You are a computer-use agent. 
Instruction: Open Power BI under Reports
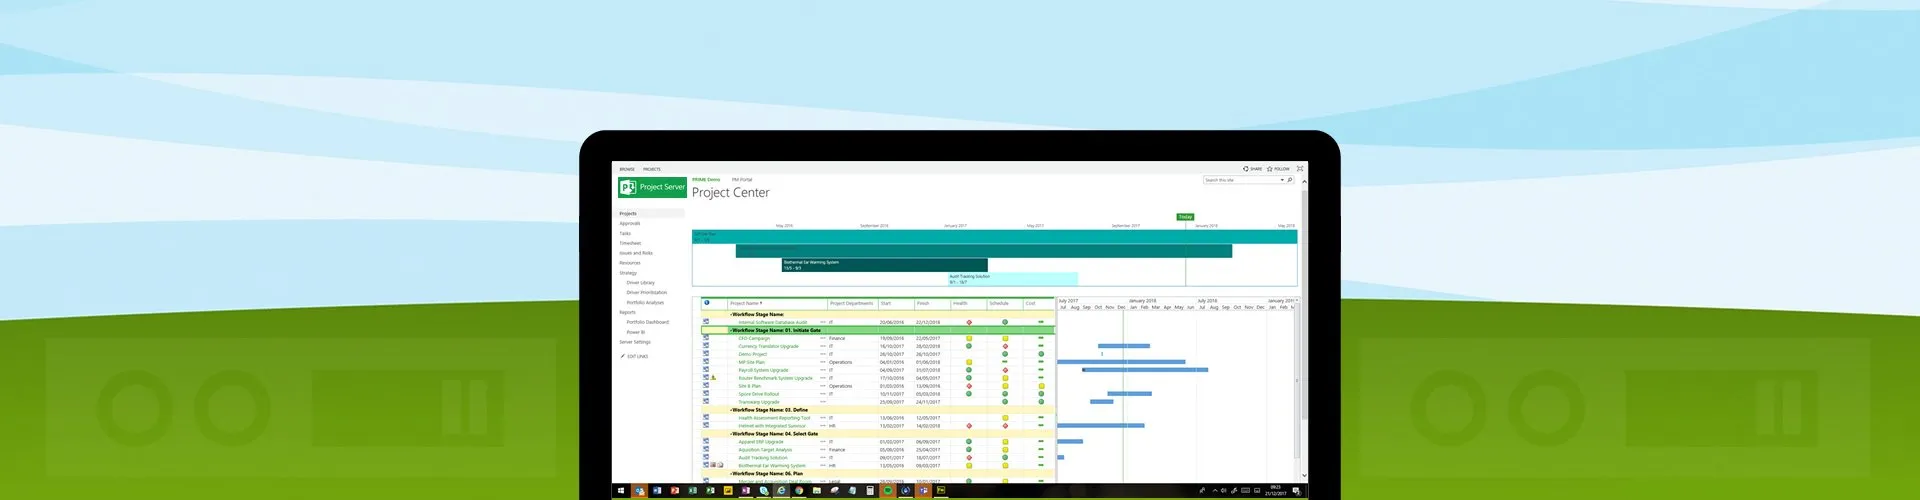(636, 332)
